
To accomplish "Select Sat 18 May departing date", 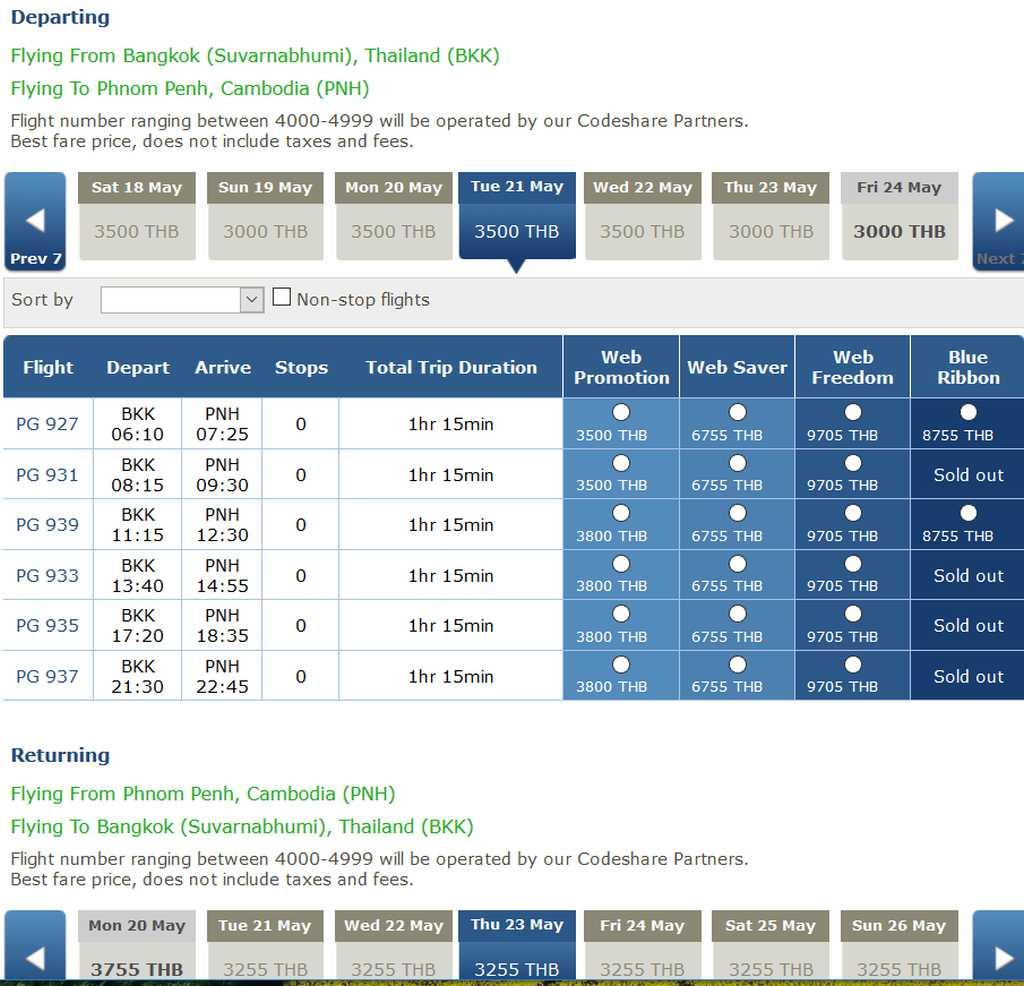I will [x=136, y=216].
